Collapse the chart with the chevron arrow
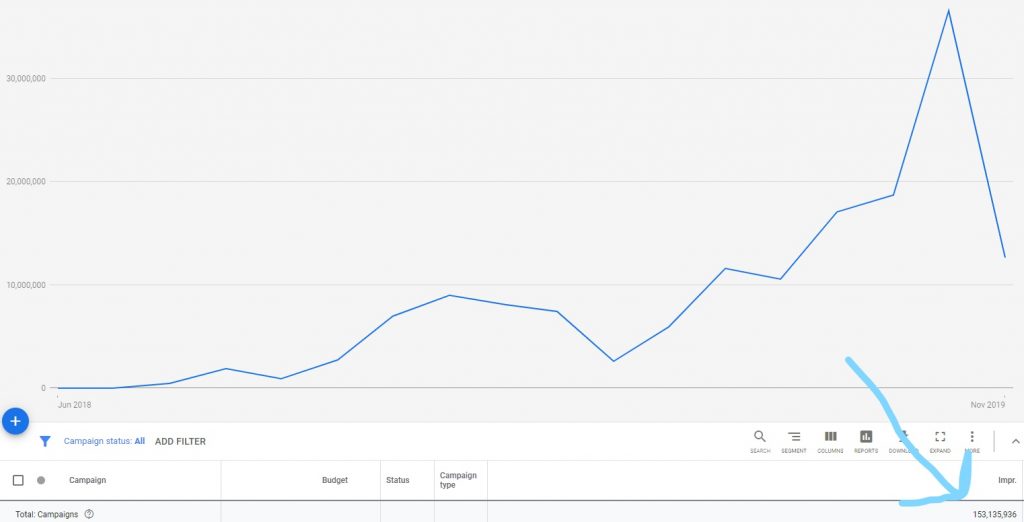 coord(1016,442)
